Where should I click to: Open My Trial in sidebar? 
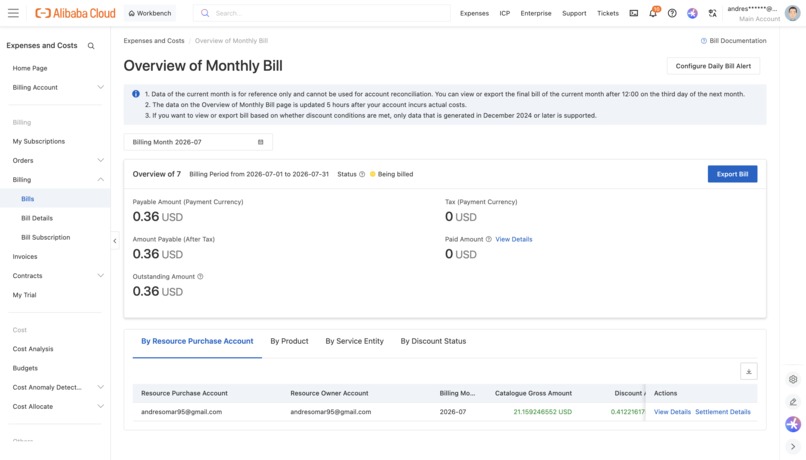[24, 295]
